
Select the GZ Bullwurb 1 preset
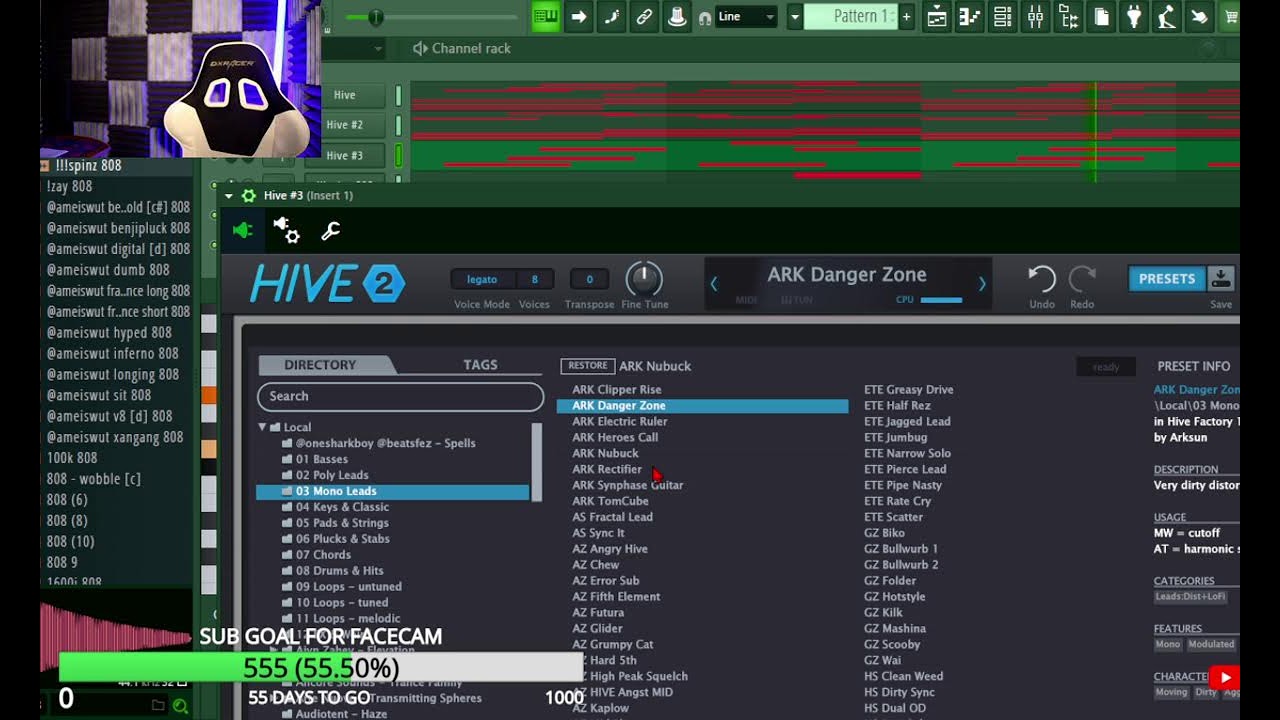click(x=901, y=549)
